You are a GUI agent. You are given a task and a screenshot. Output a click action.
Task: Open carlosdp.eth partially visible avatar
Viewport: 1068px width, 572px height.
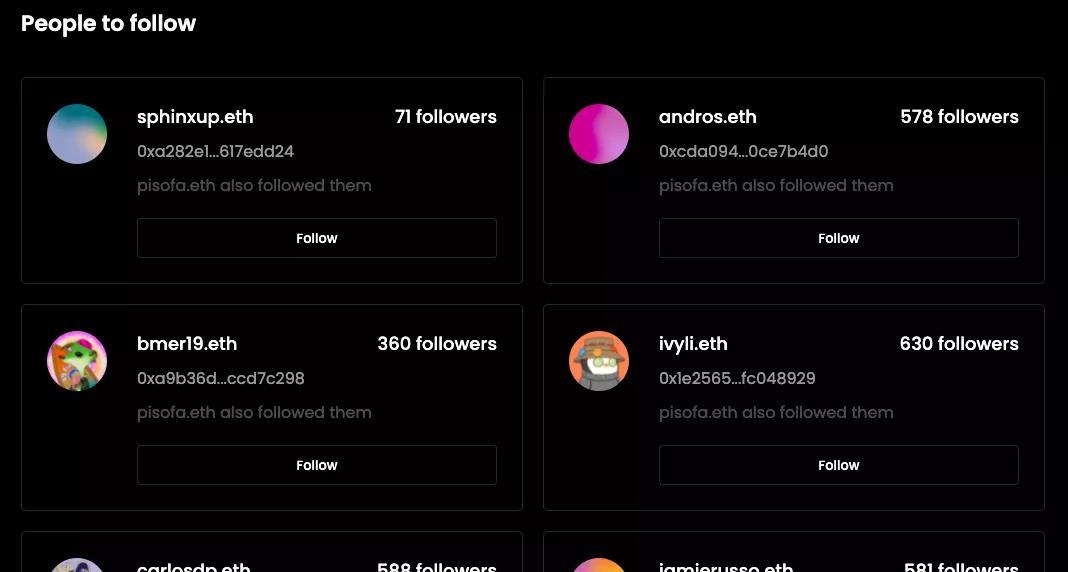pyautogui.click(x=77, y=565)
